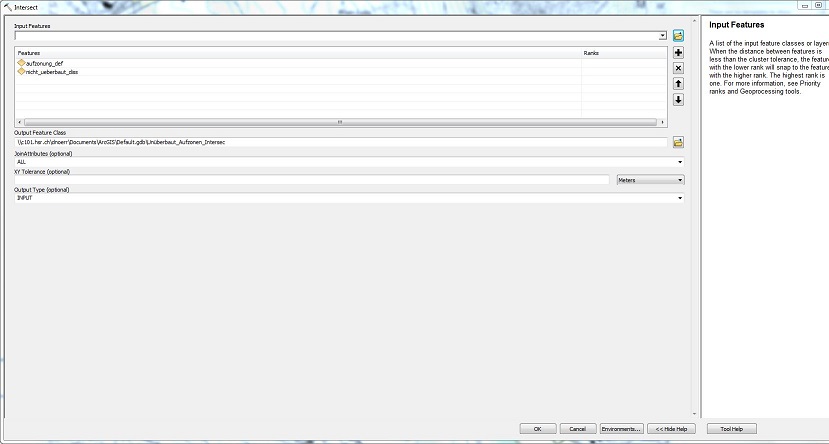This screenshot has height=444, width=829.
Task: Click the XY Tolerance input field
Action: (x=312, y=180)
